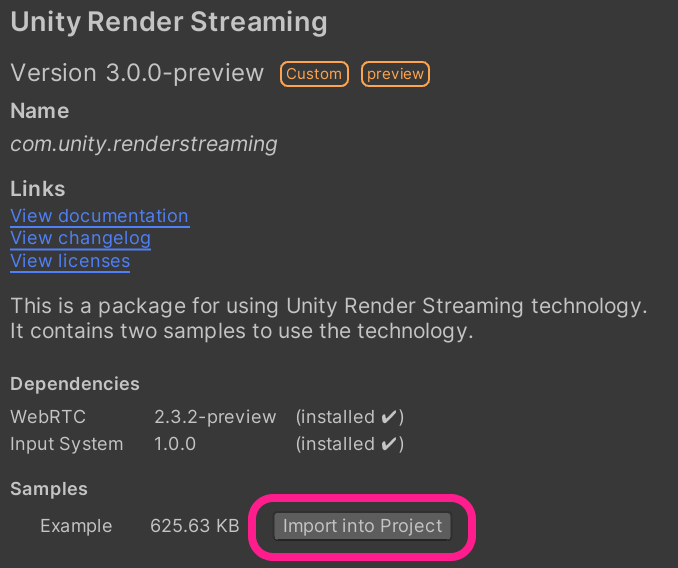Click the 625.63 KB sample size
Screen dimensions: 678x568
point(194,526)
